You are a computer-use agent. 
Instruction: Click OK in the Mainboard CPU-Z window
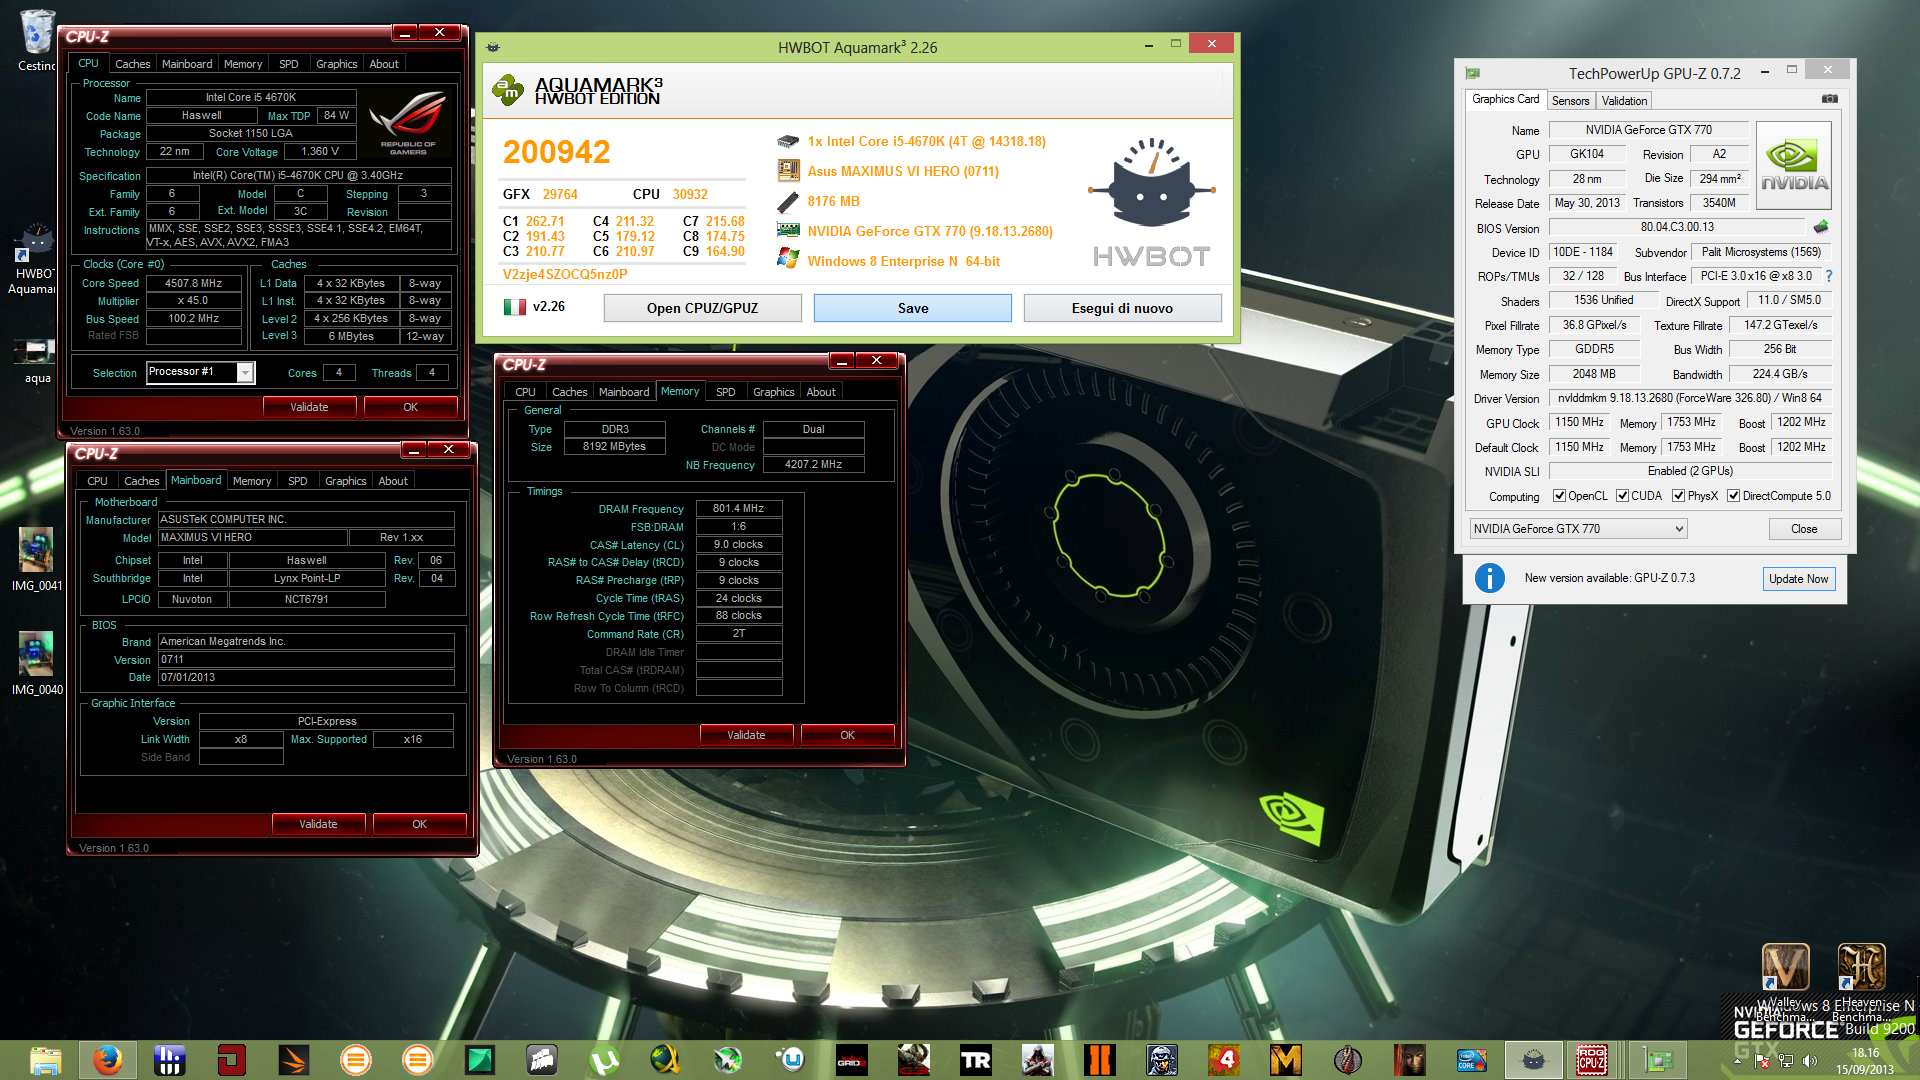[x=419, y=824]
